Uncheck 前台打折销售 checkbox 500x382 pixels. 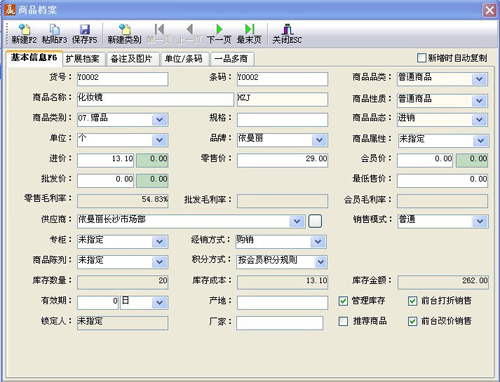click(x=412, y=301)
